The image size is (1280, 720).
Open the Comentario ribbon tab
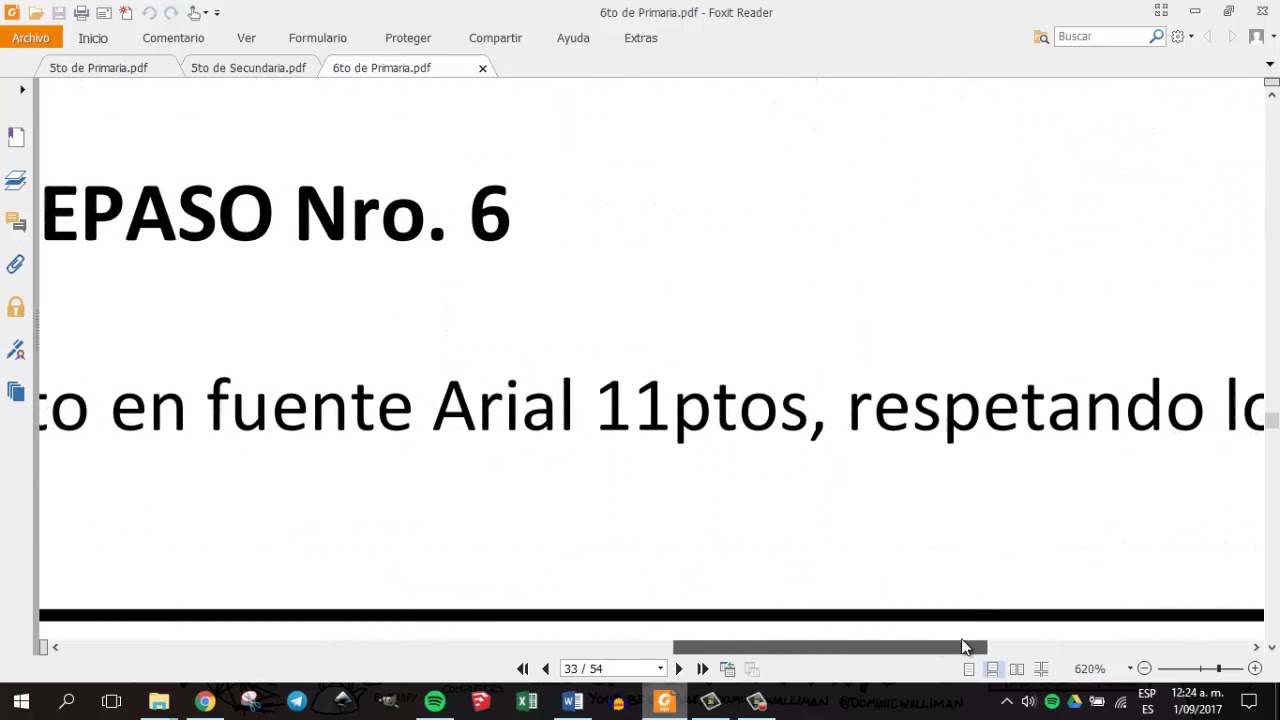[173, 38]
